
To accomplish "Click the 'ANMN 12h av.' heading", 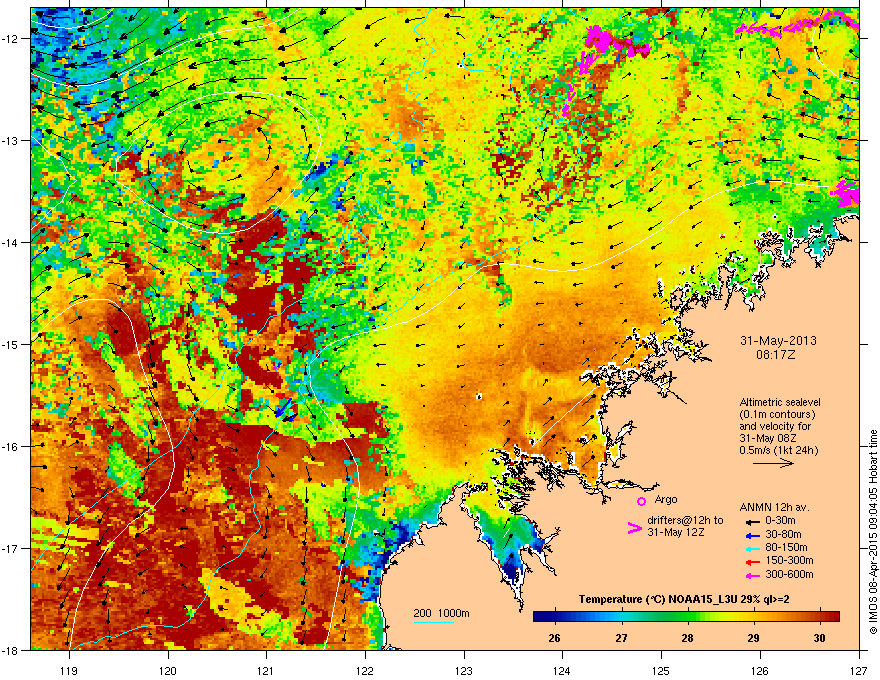I will (x=774, y=507).
